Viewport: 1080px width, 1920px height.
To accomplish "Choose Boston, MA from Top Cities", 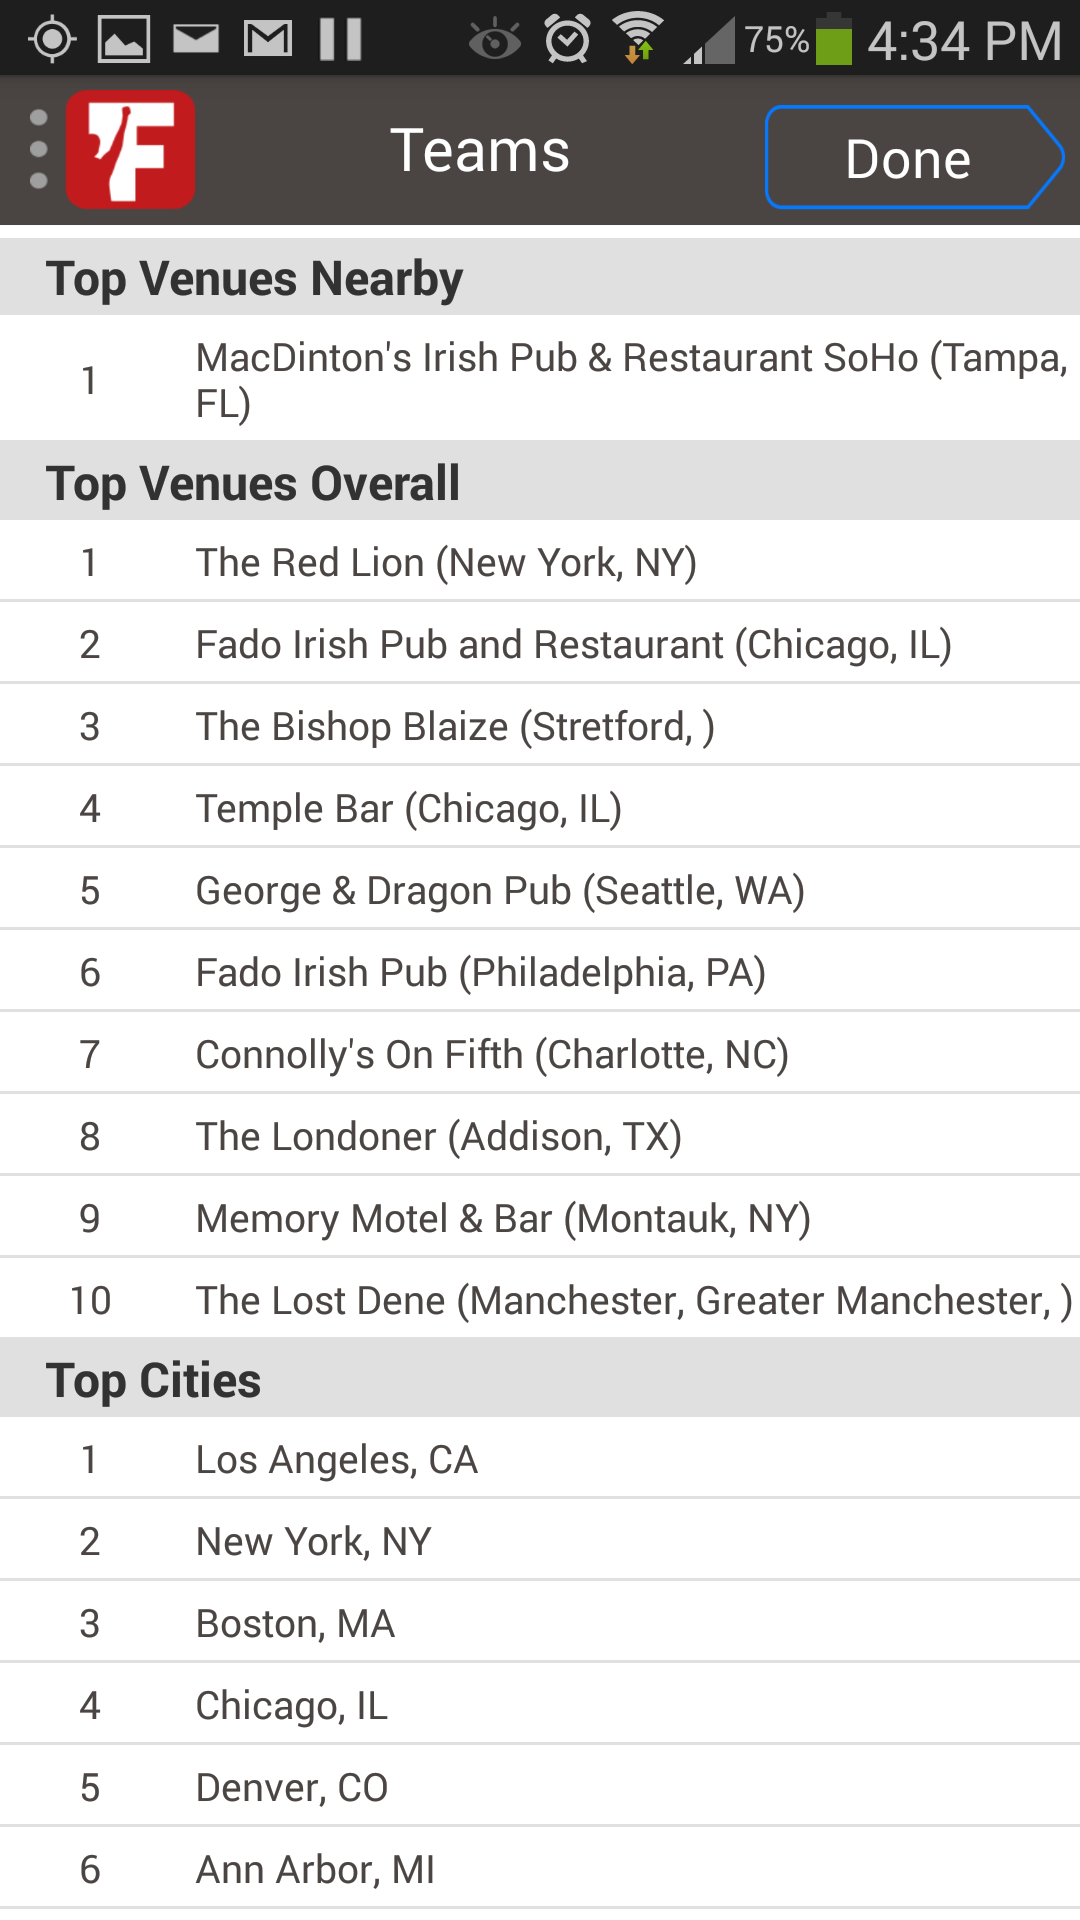I will click(x=296, y=1624).
